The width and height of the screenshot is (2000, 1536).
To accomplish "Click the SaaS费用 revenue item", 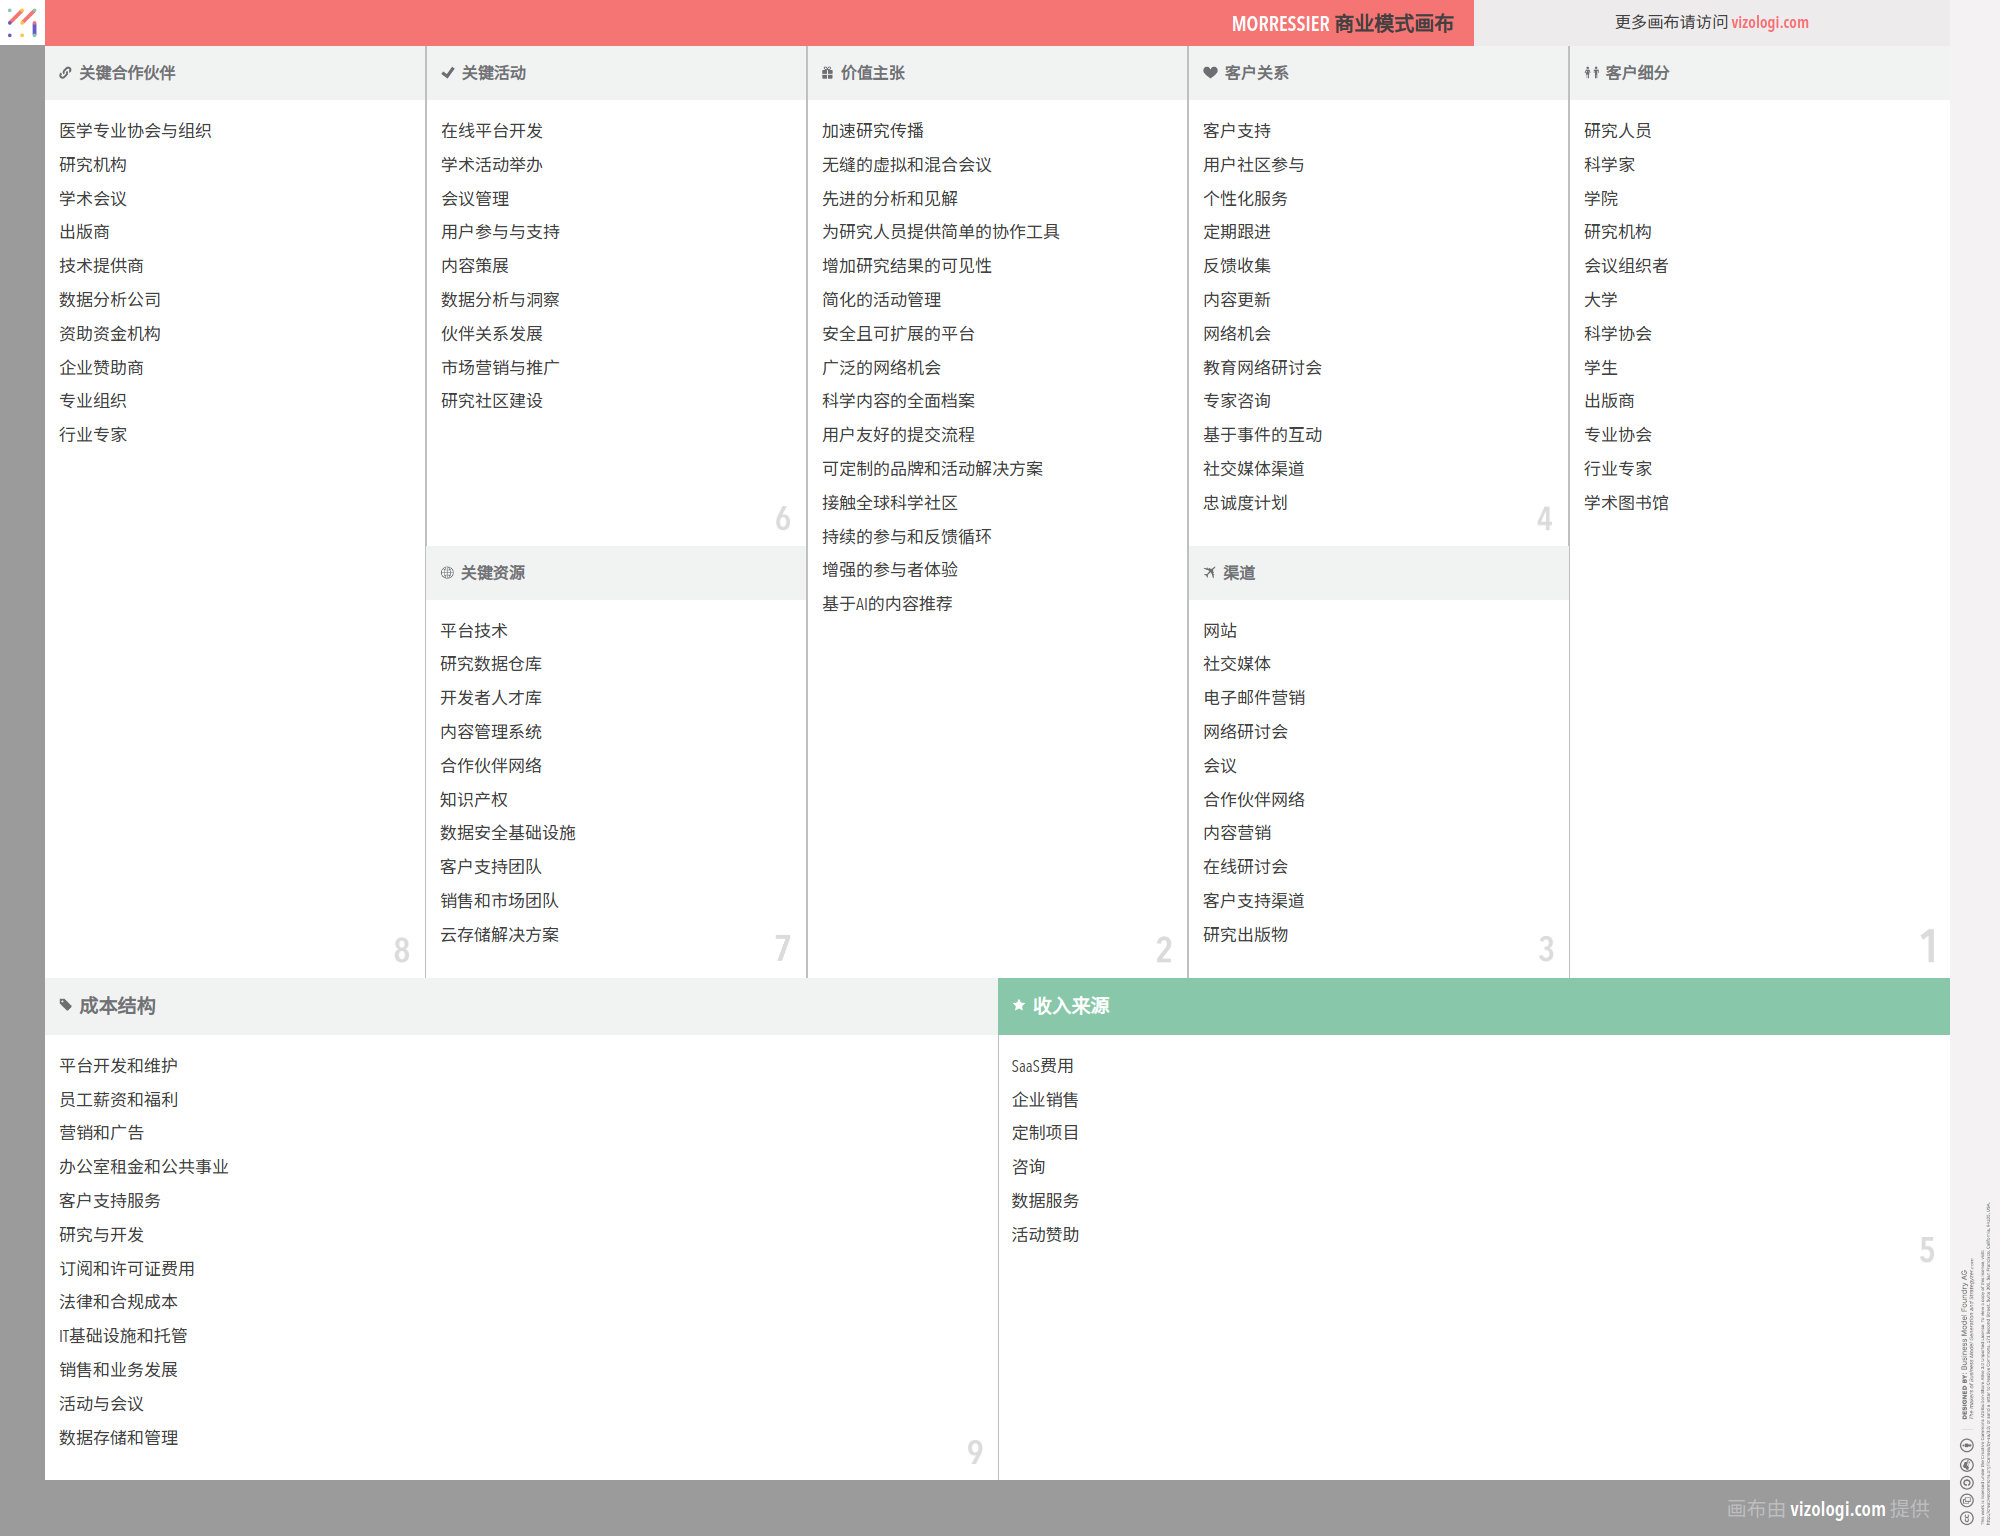I will point(1042,1066).
